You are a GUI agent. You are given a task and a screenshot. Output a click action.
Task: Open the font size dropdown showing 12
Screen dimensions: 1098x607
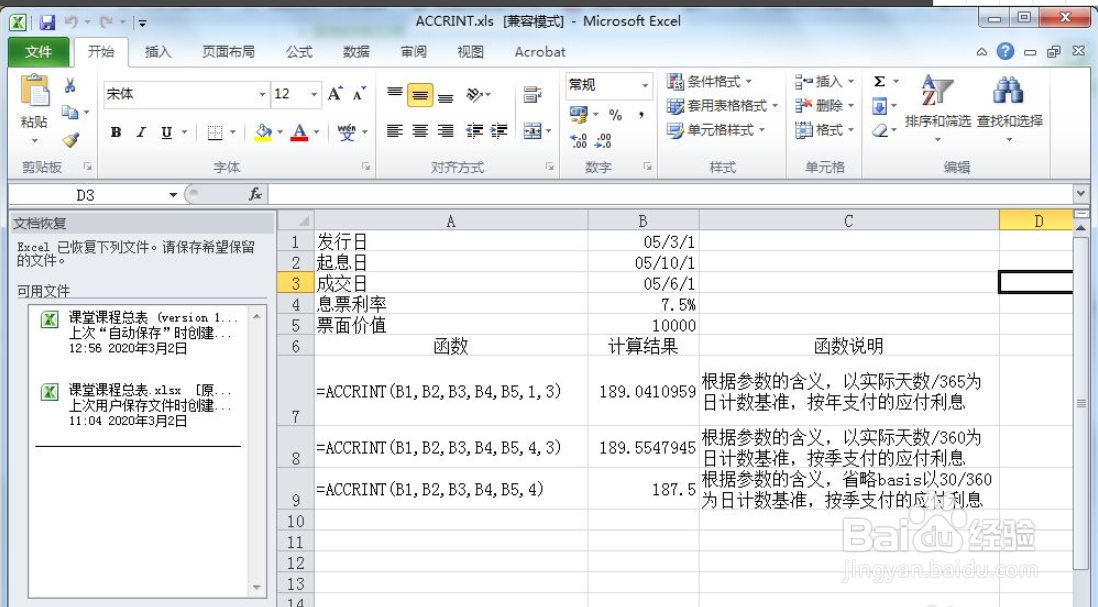[314, 94]
